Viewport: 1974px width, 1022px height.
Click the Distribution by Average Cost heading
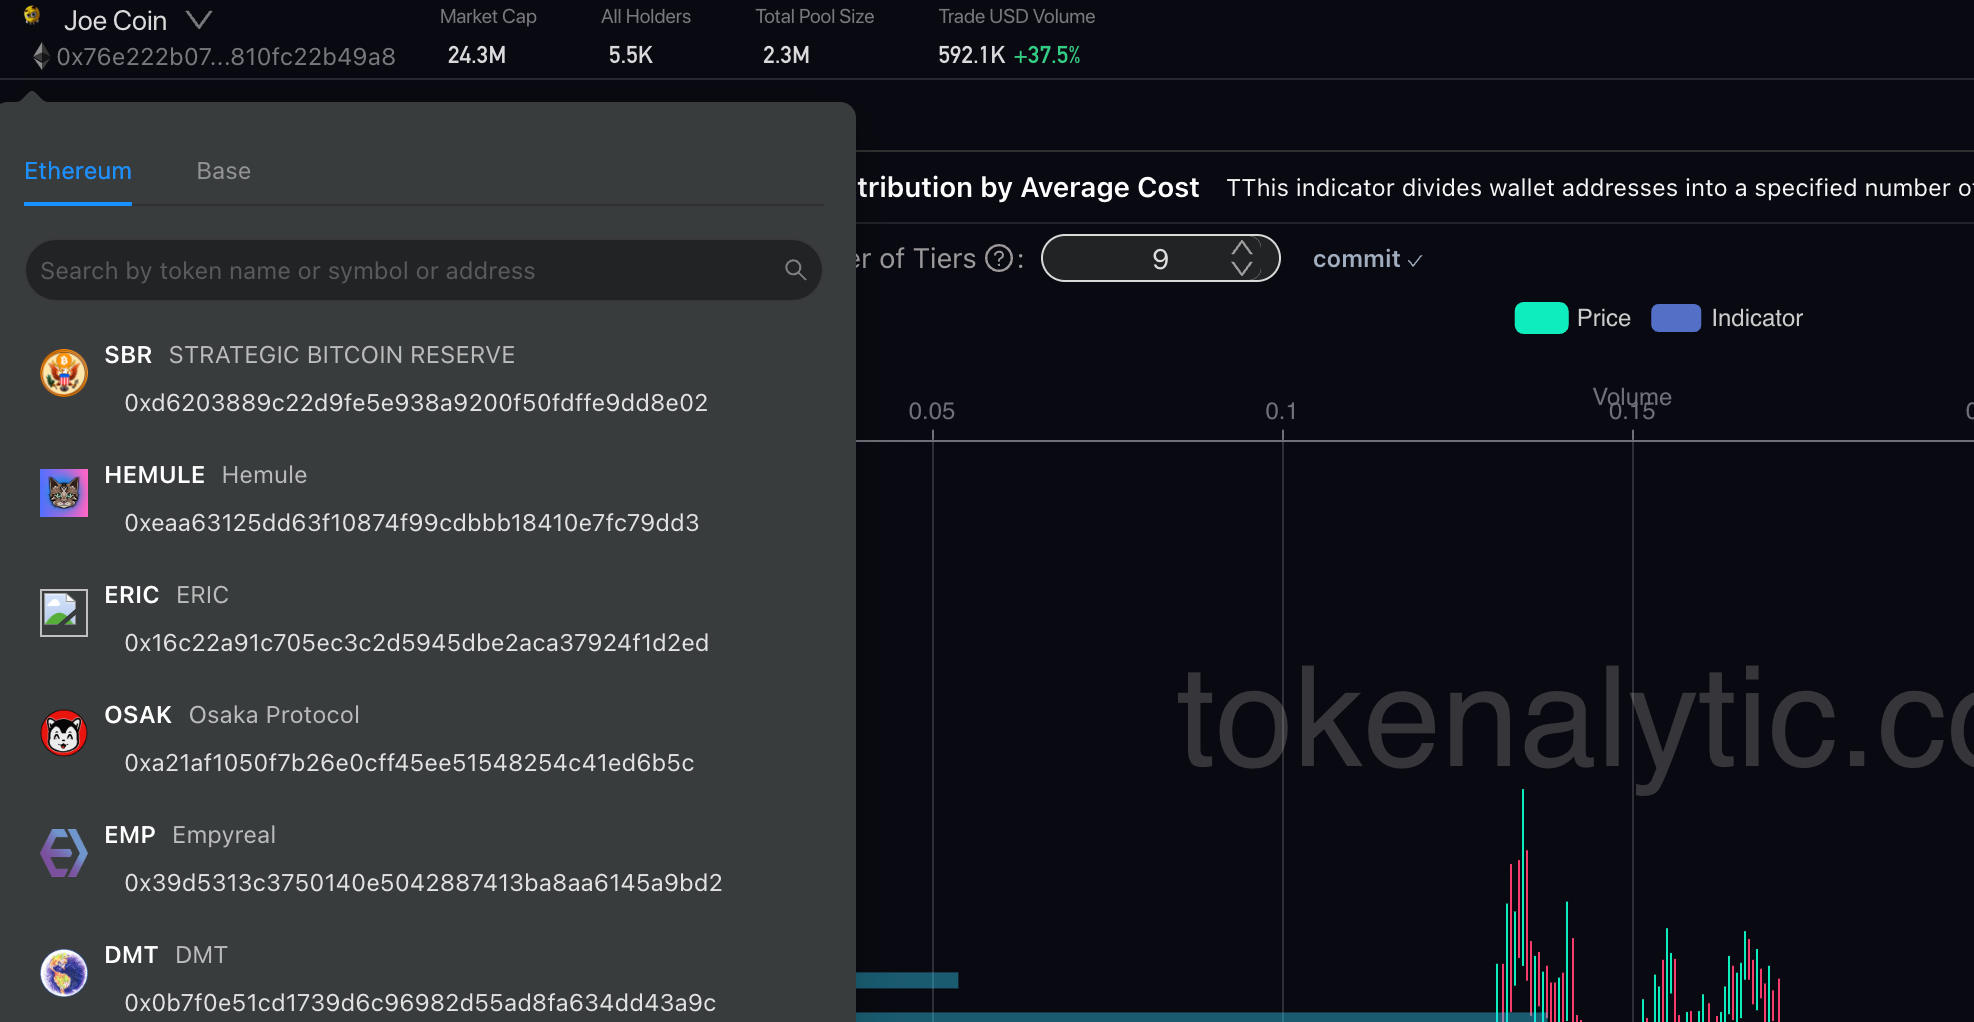[x=1028, y=187]
